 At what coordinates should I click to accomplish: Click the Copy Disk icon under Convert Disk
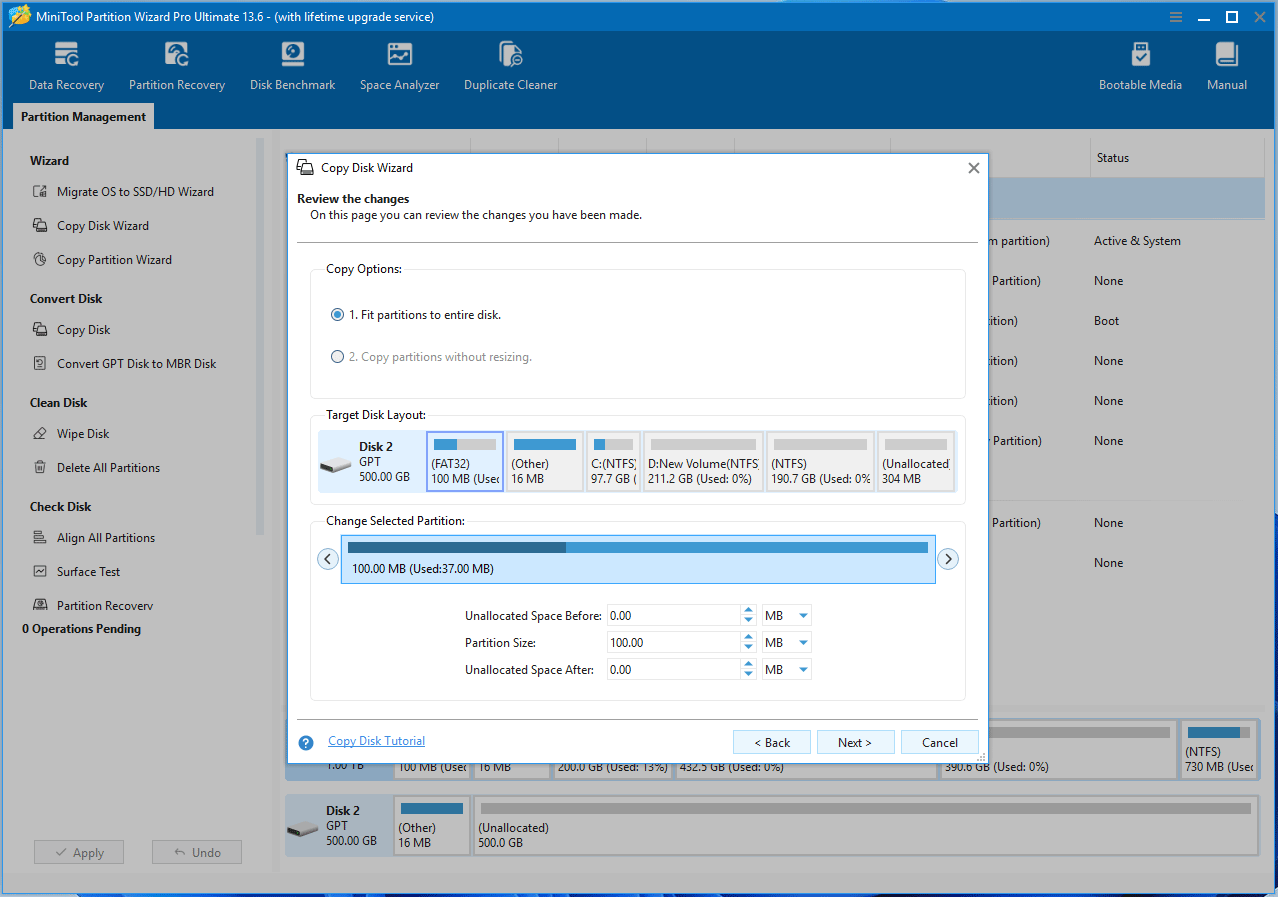click(40, 330)
